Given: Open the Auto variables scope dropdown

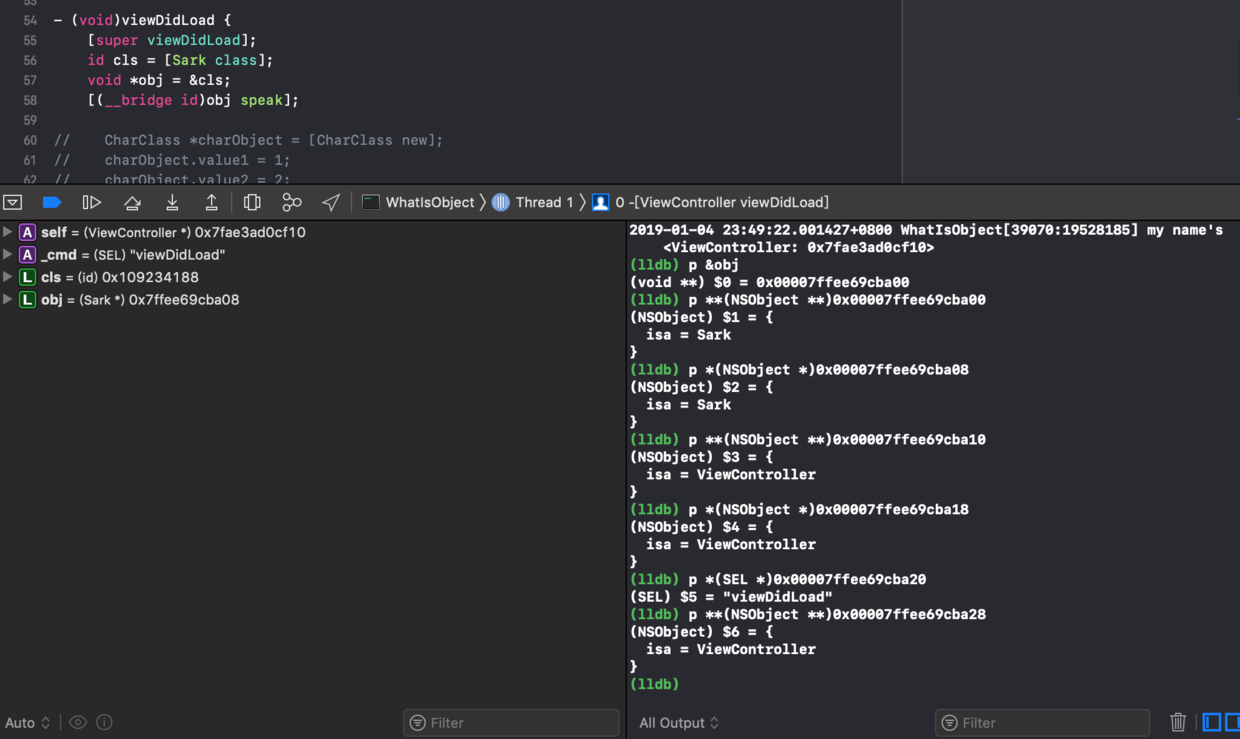Looking at the screenshot, I should 27,723.
